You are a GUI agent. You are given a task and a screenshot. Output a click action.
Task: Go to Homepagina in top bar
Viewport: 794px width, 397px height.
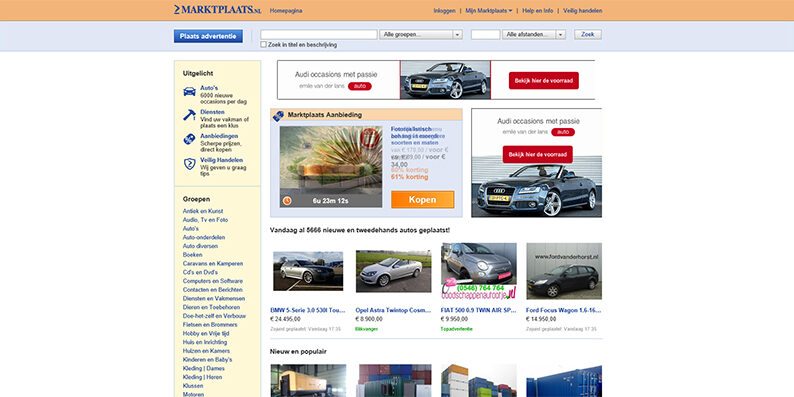[x=286, y=11]
